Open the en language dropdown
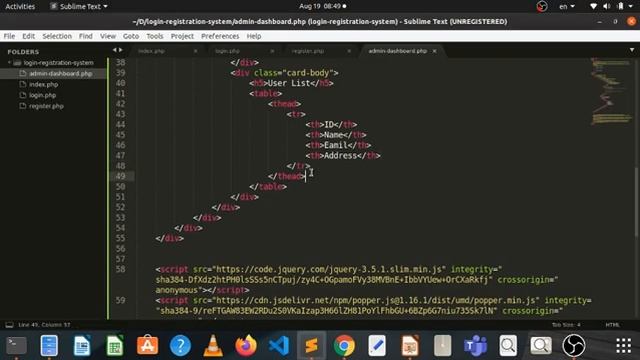 [567, 7]
